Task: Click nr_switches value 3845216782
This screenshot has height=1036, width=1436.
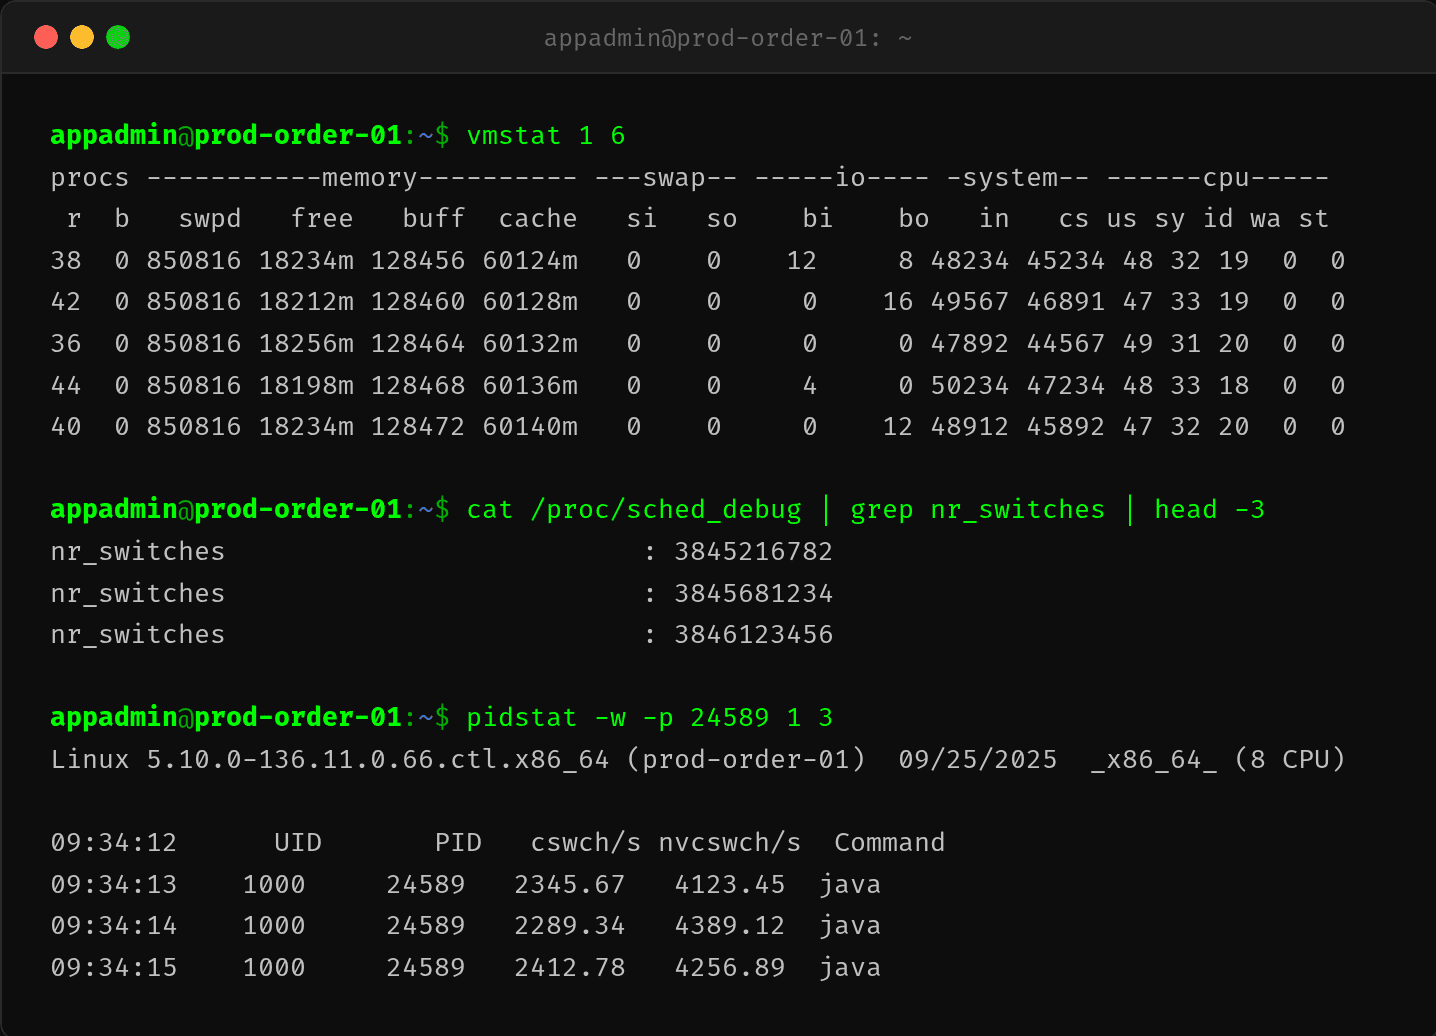Action: [754, 551]
